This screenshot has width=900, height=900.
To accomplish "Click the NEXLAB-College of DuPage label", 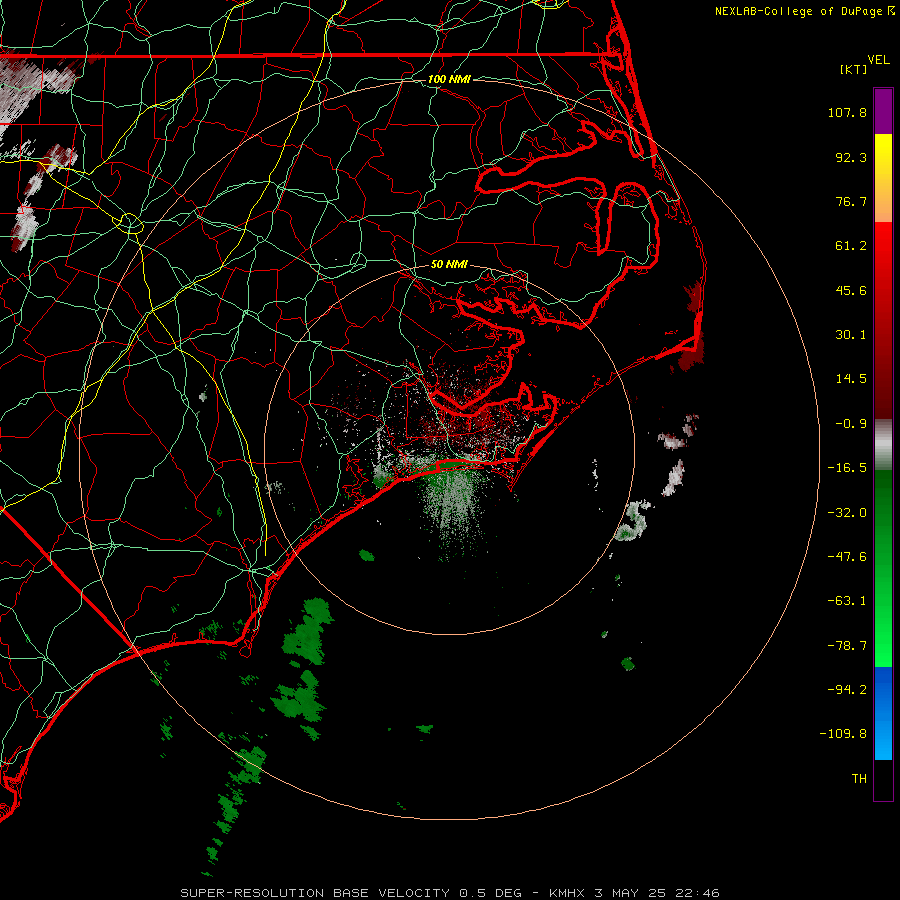I will point(798,11).
